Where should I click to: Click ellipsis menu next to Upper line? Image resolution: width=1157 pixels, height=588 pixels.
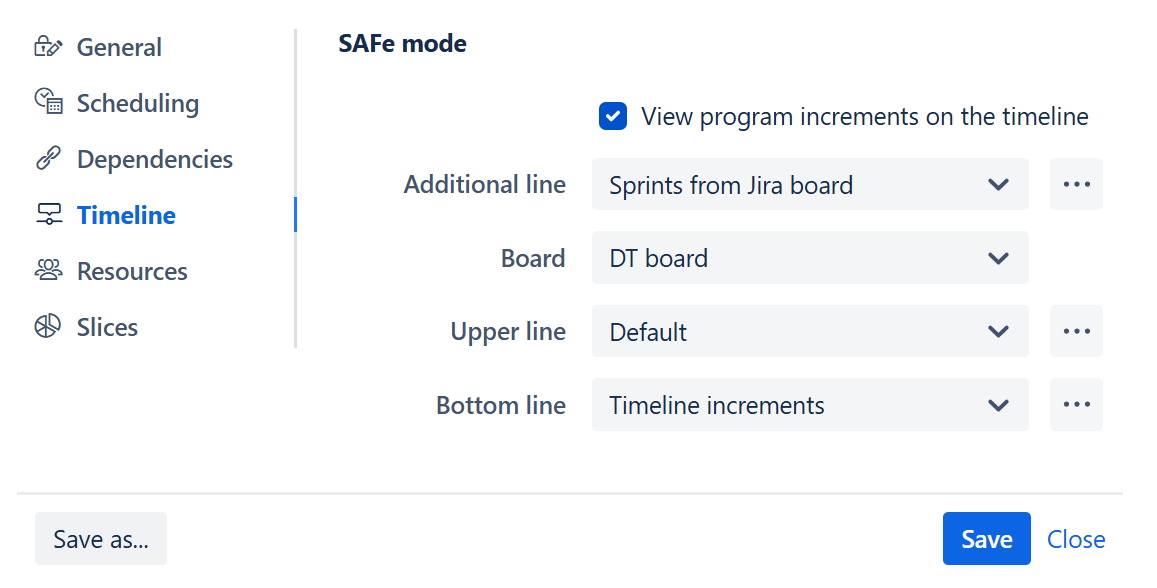(1076, 330)
